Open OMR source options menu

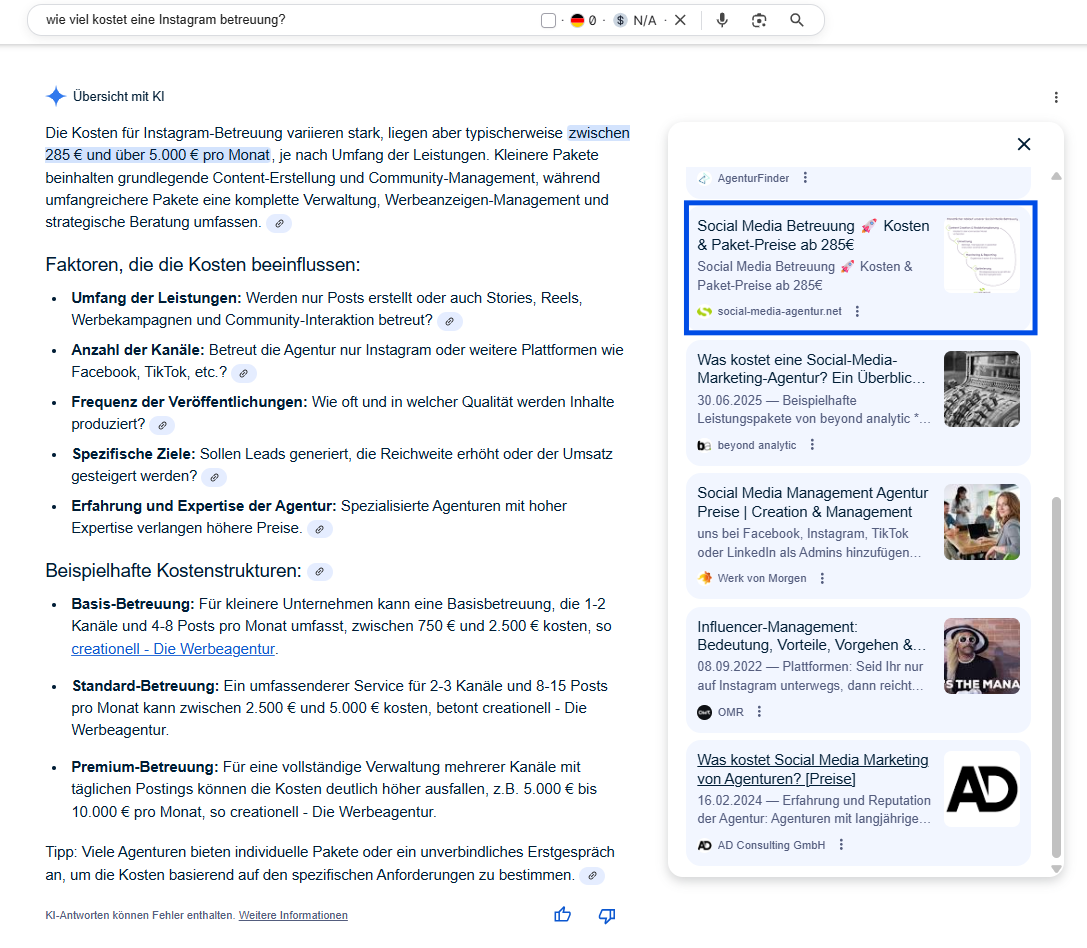click(759, 712)
